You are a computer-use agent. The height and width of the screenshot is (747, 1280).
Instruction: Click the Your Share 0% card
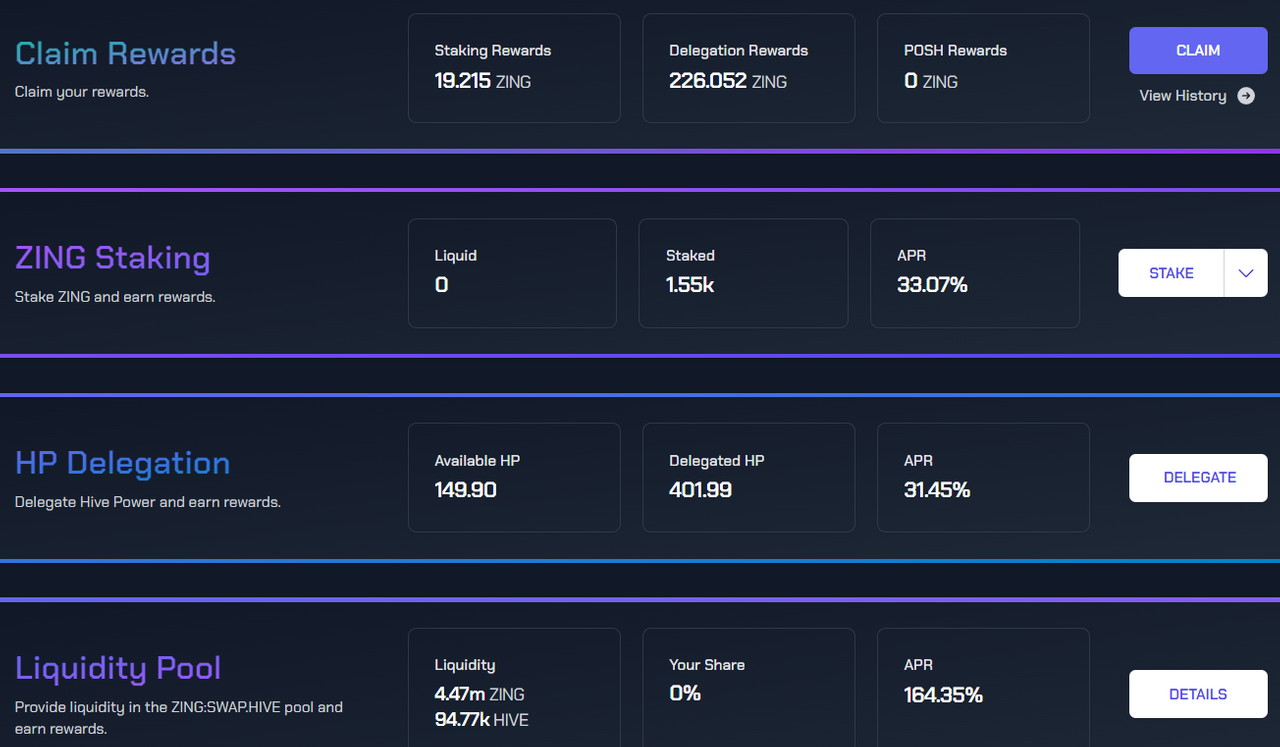[x=749, y=688]
